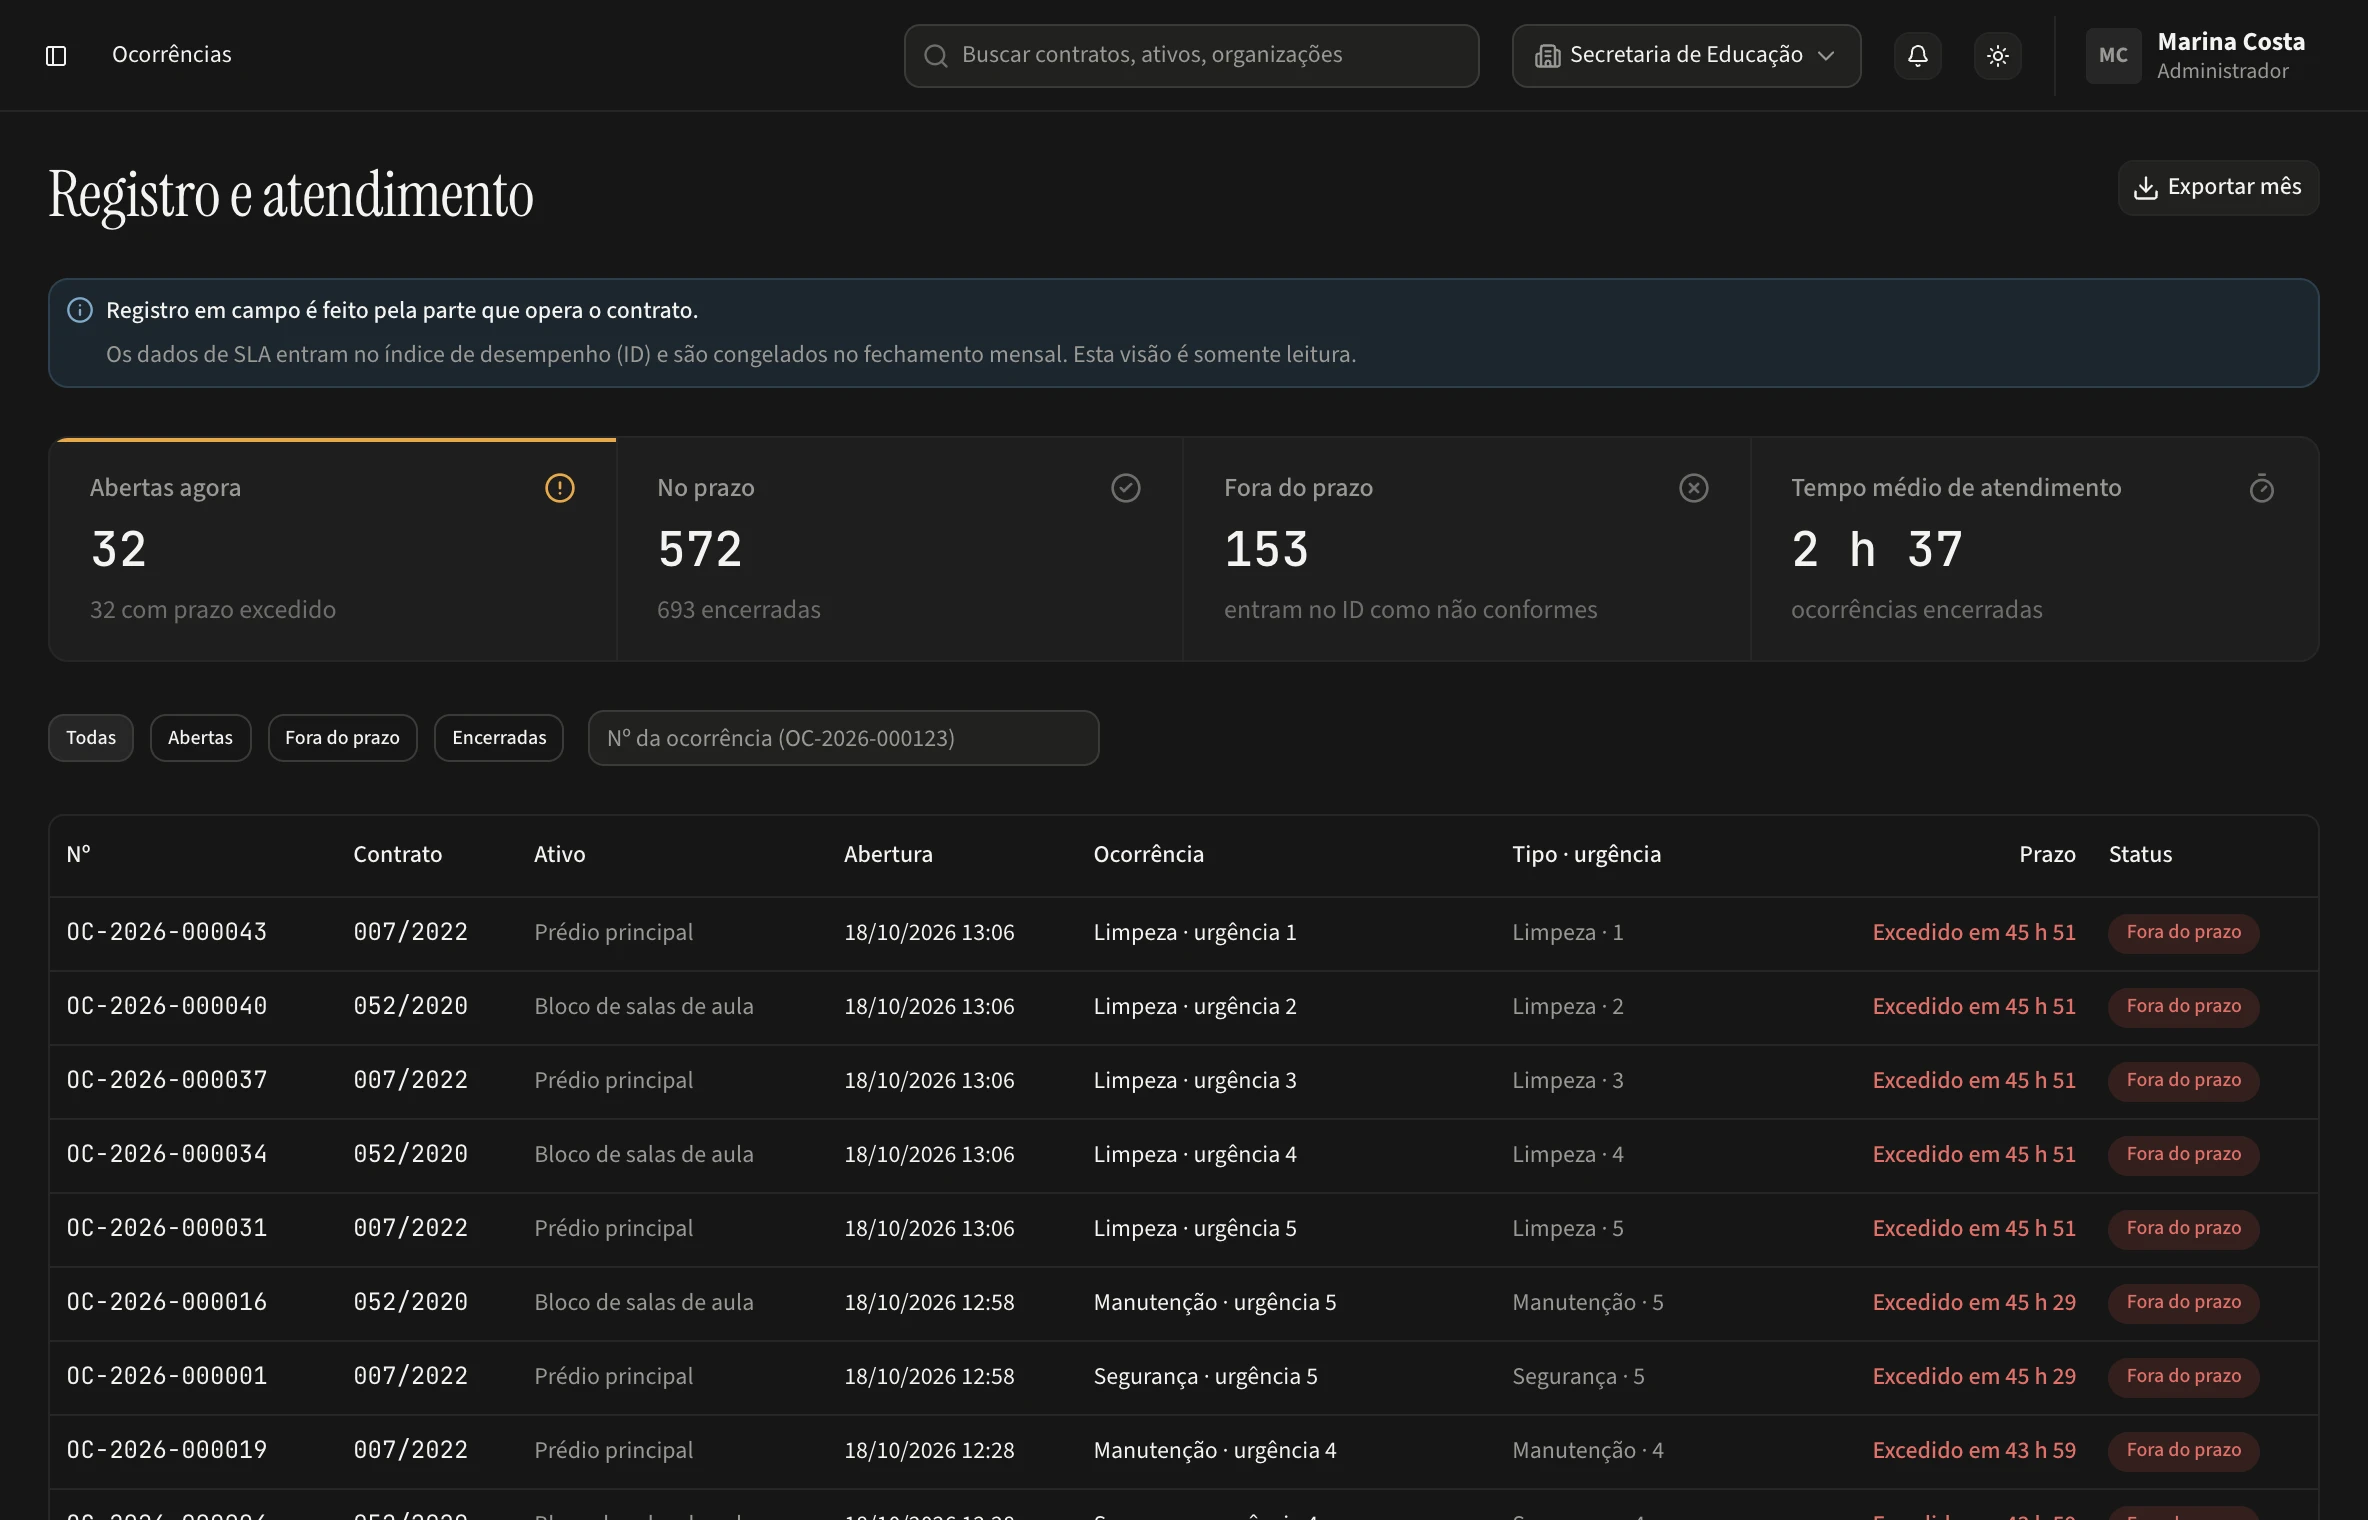Viewport: 2368px width, 1520px height.
Task: Select the Todas filter tab
Action: 91,738
